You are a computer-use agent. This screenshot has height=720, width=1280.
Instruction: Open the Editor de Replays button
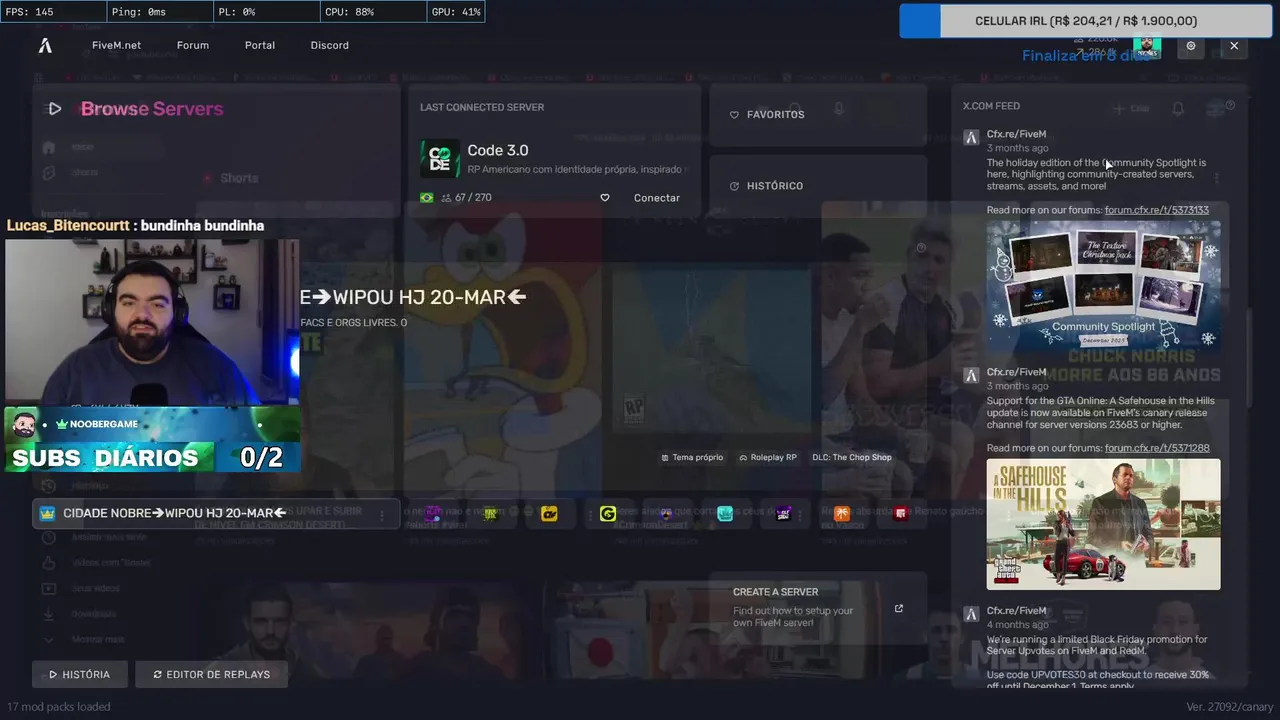(x=211, y=675)
